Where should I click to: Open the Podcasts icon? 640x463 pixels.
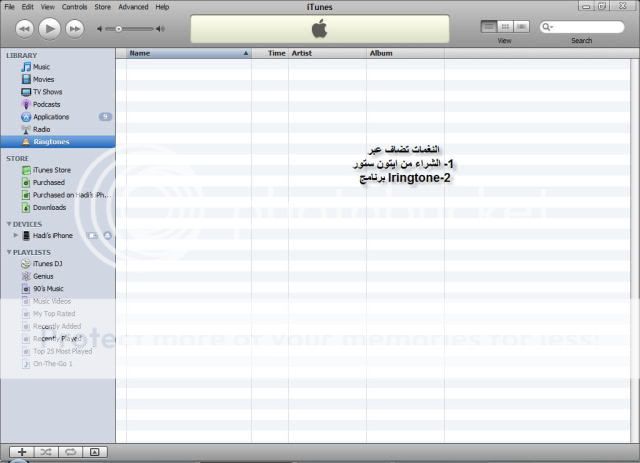[26, 105]
